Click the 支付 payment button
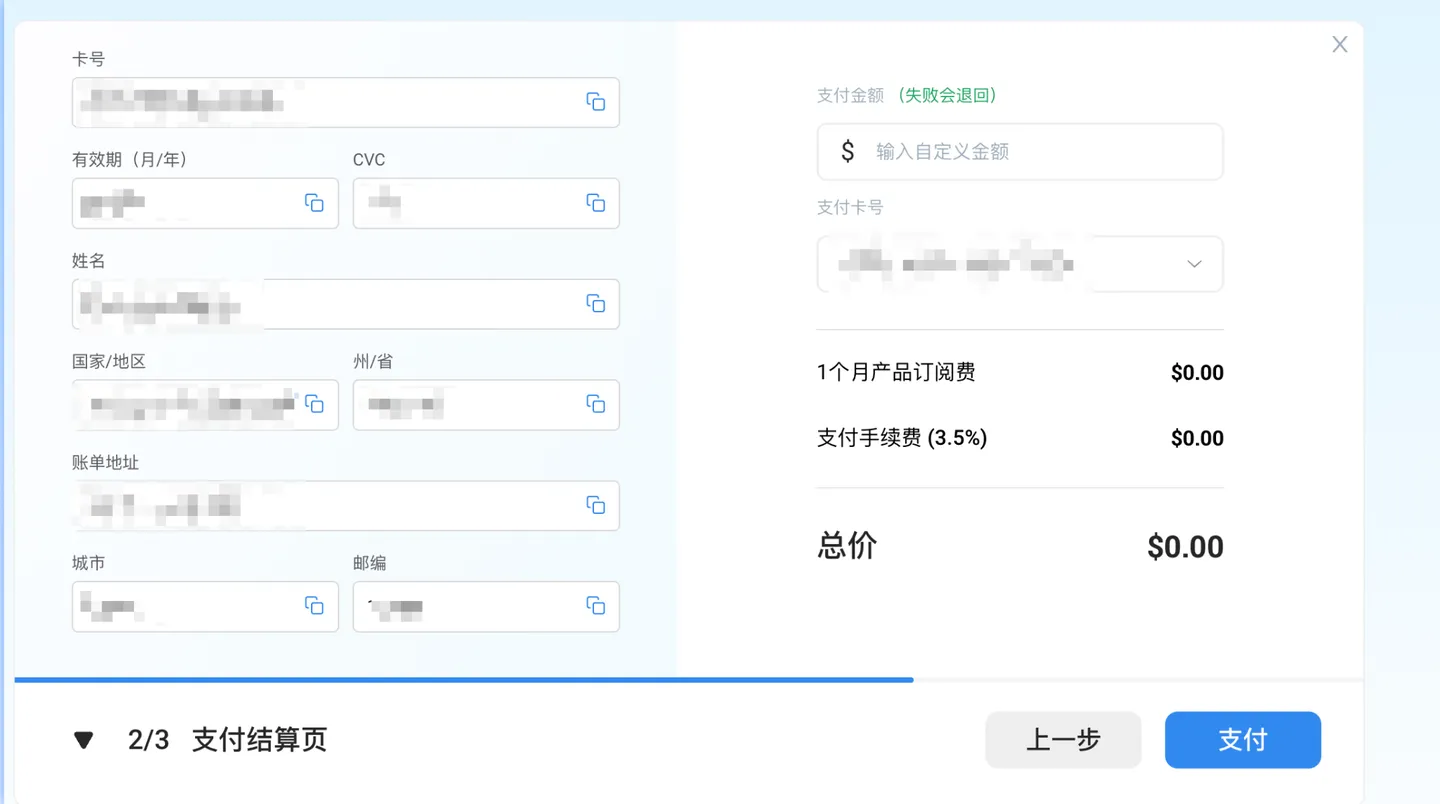1440x804 pixels. coord(1242,739)
